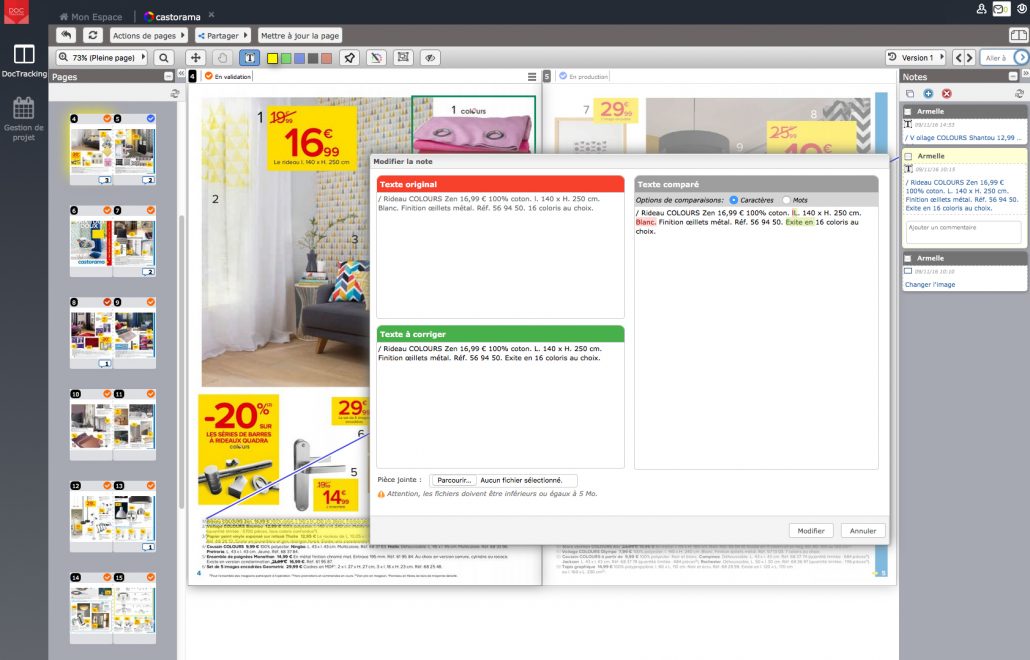1030x660 pixels.
Task: Open the Changer l'image note link
Action: 929,284
